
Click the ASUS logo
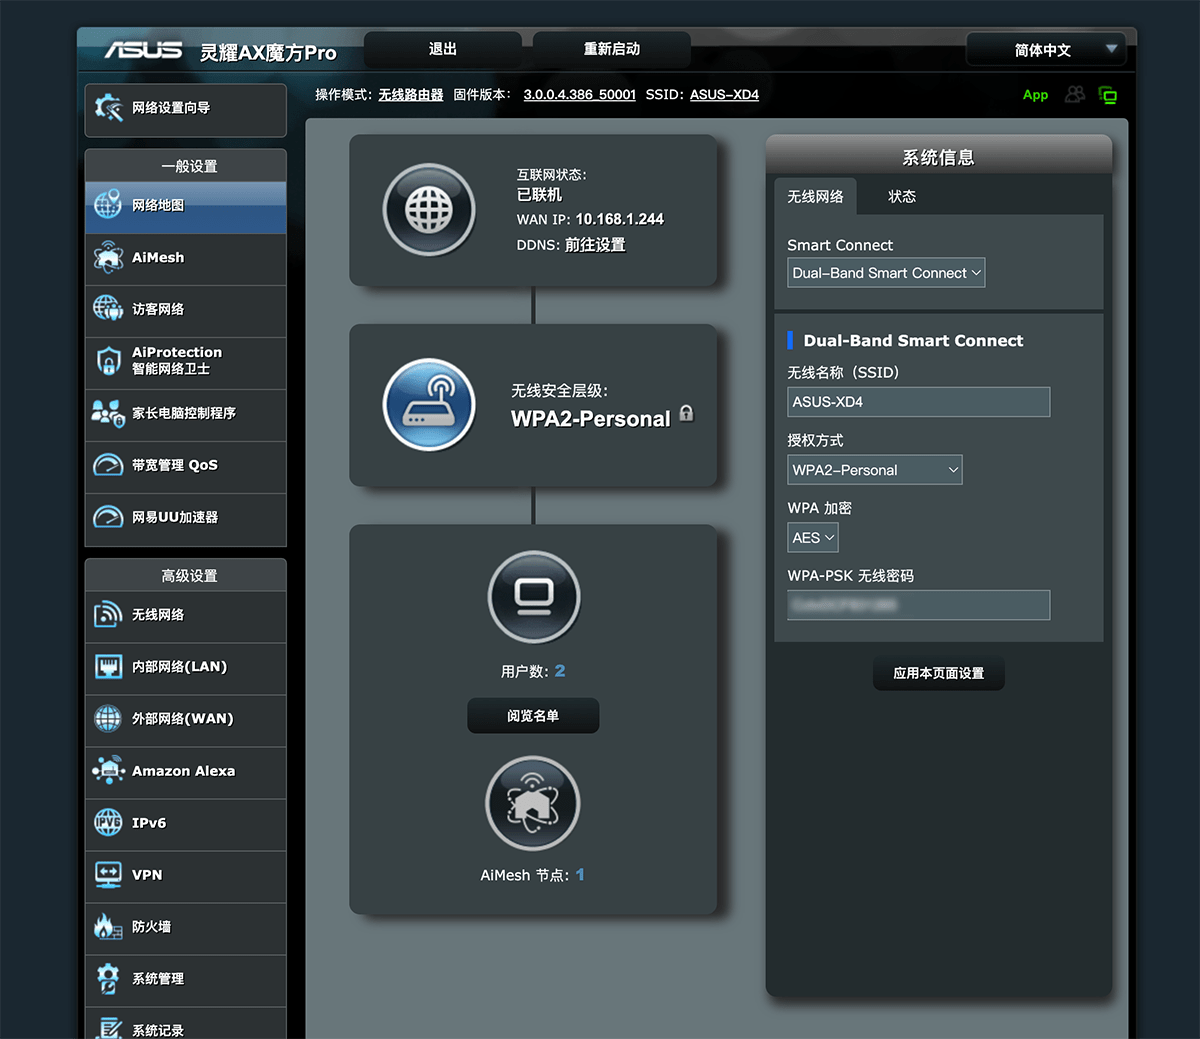(x=144, y=50)
